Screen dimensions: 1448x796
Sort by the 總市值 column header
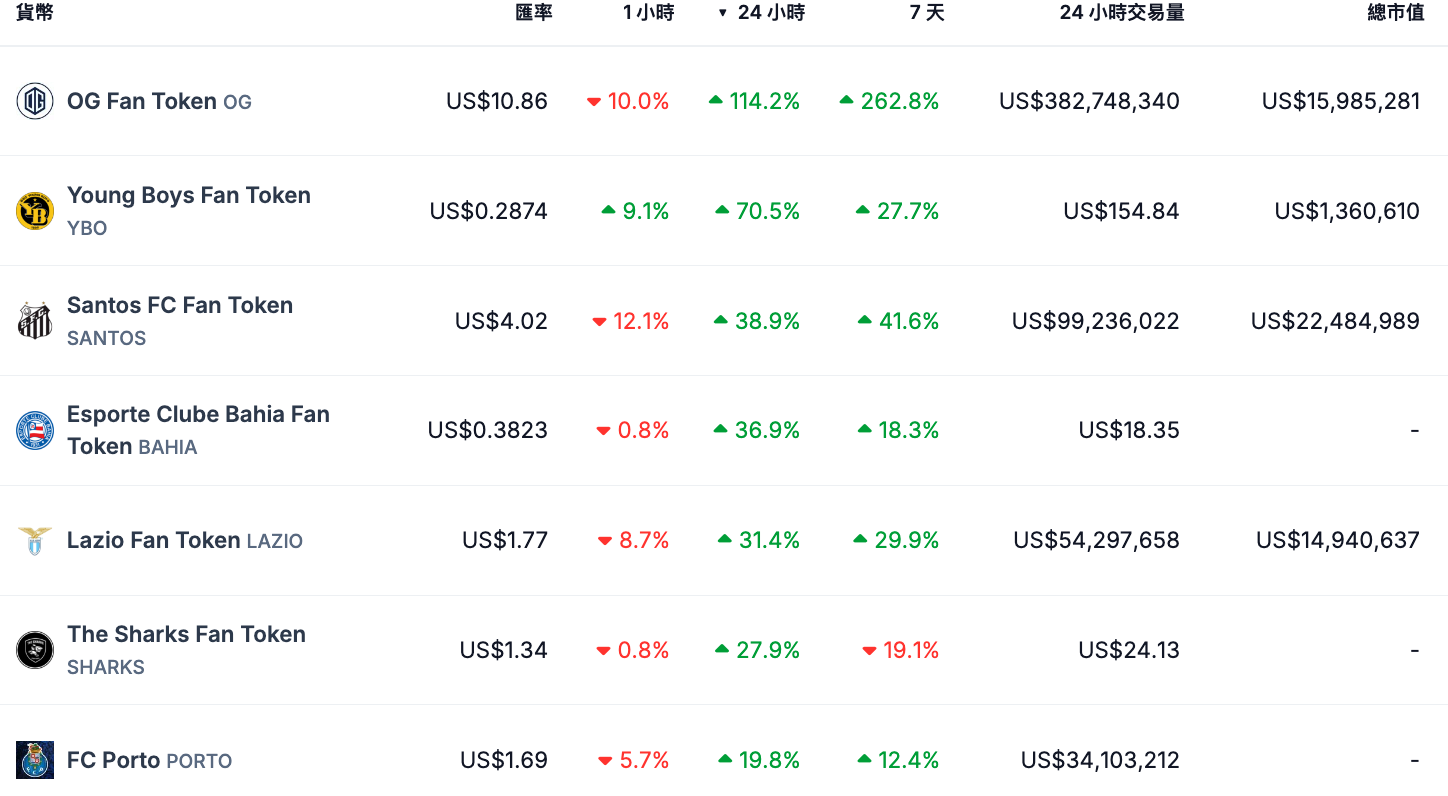click(1396, 13)
